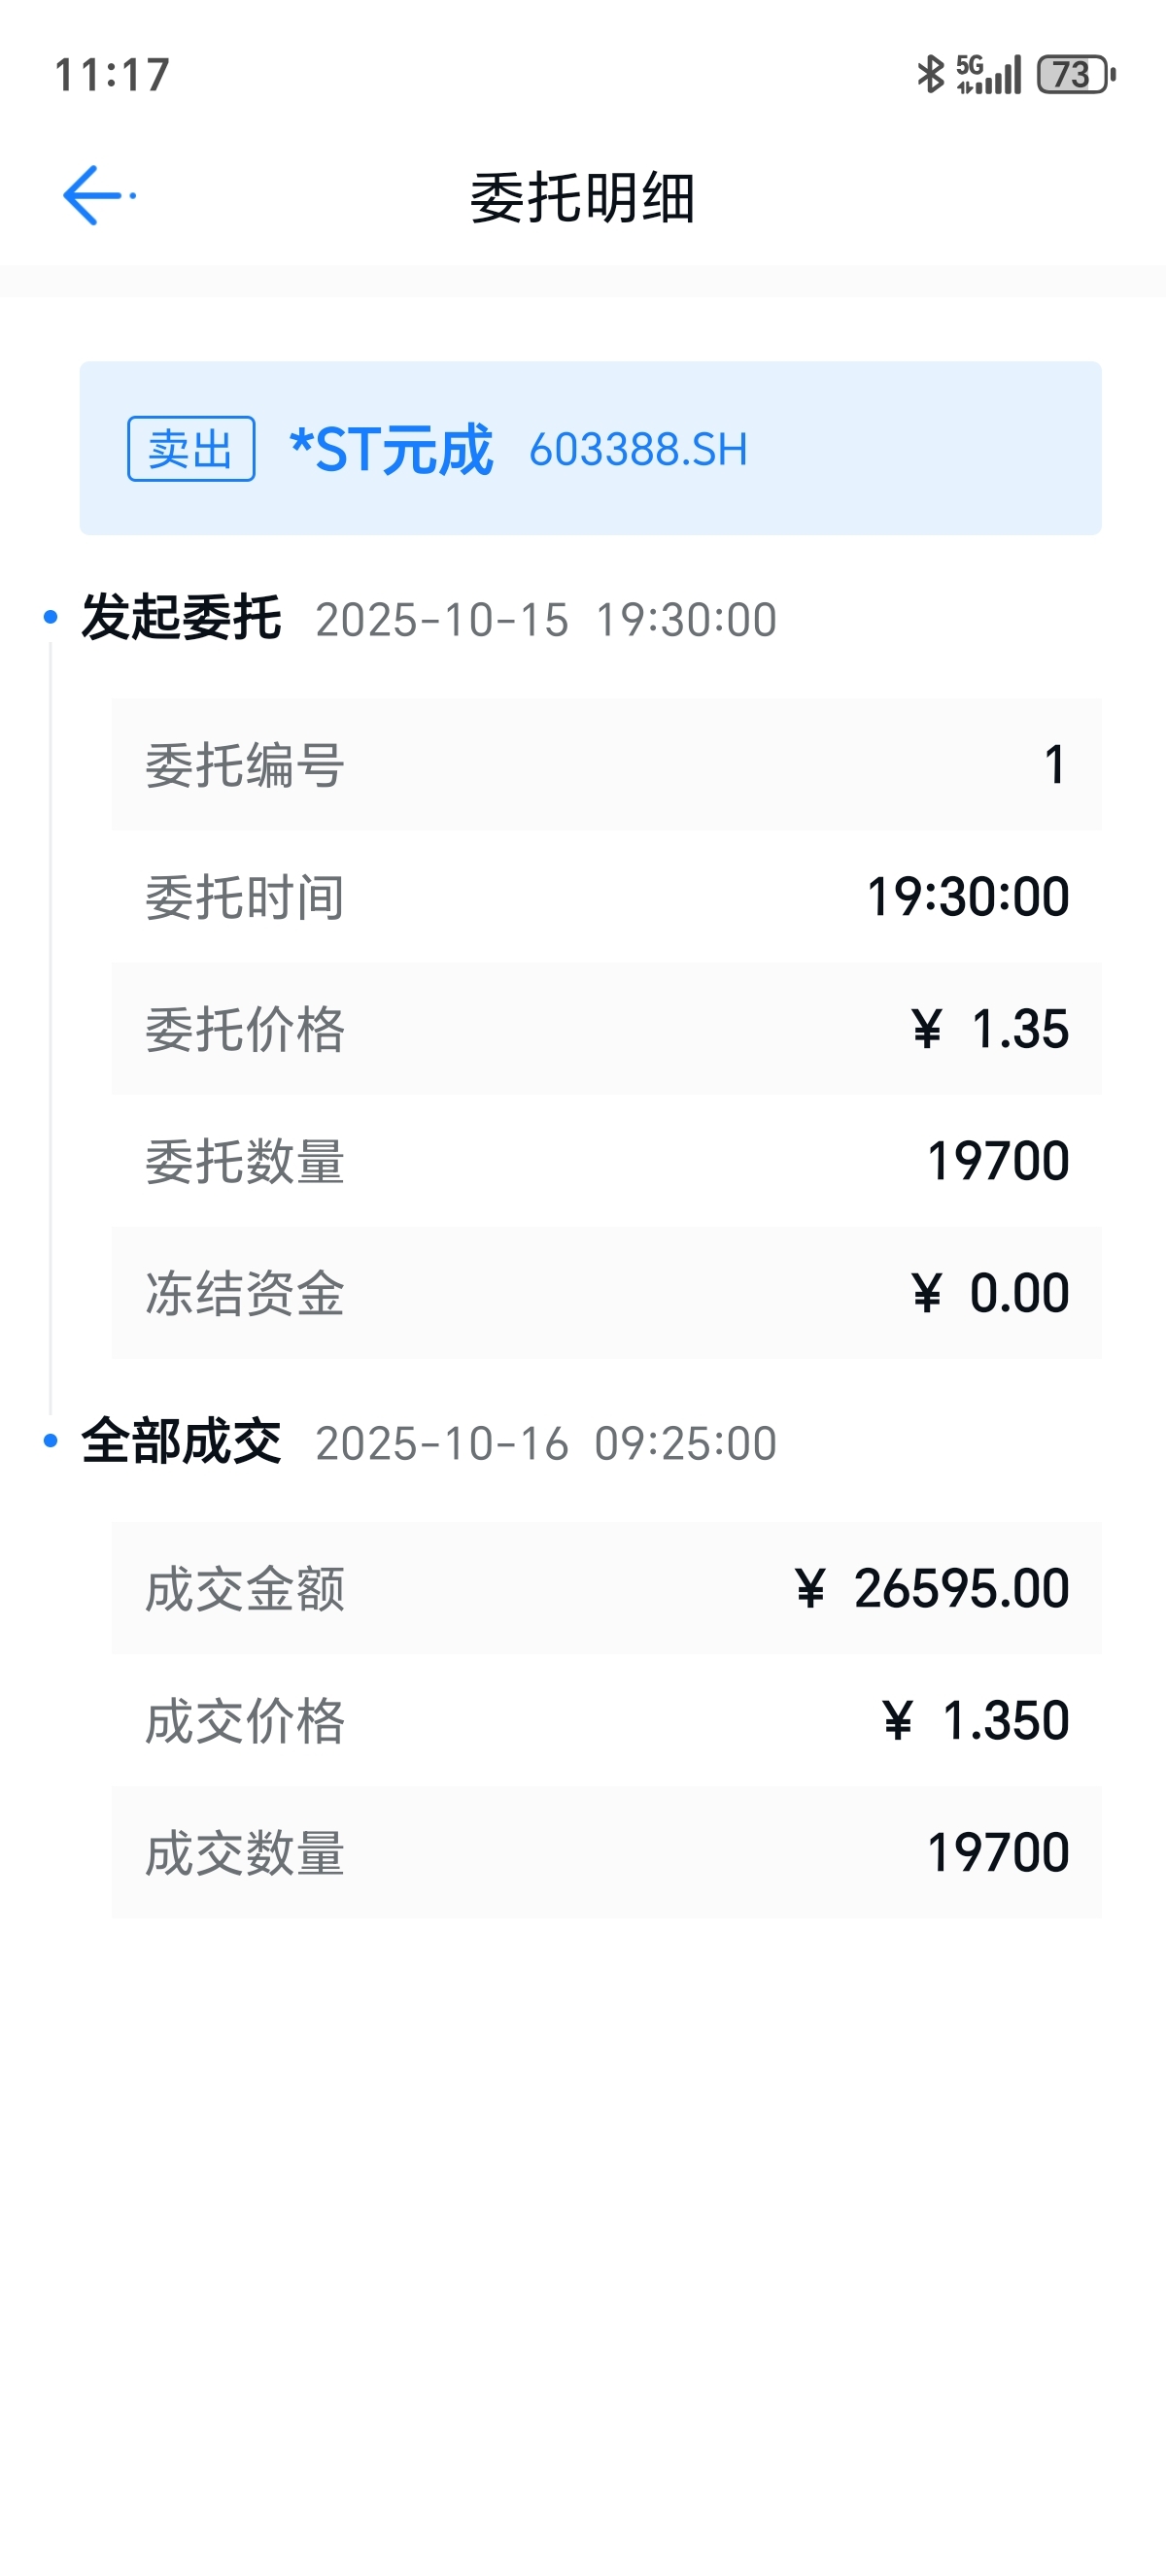Image resolution: width=1166 pixels, height=2576 pixels.
Task: Tap the 委托价格 ¥ 1.35 value
Action: click(990, 1029)
